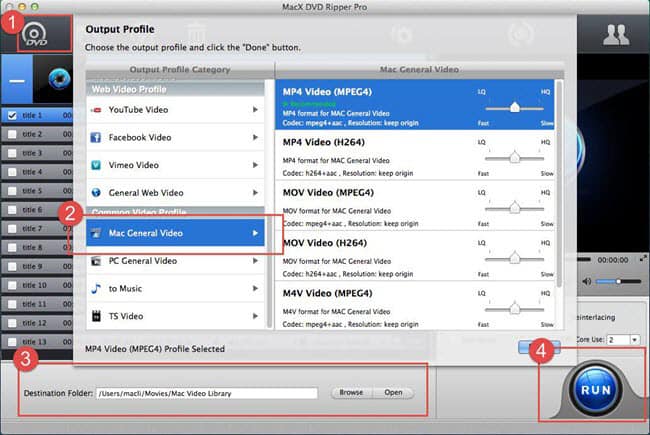Viewport: 650px width, 435px height.
Task: Expand the Mac General Video arrow
Action: tap(255, 233)
